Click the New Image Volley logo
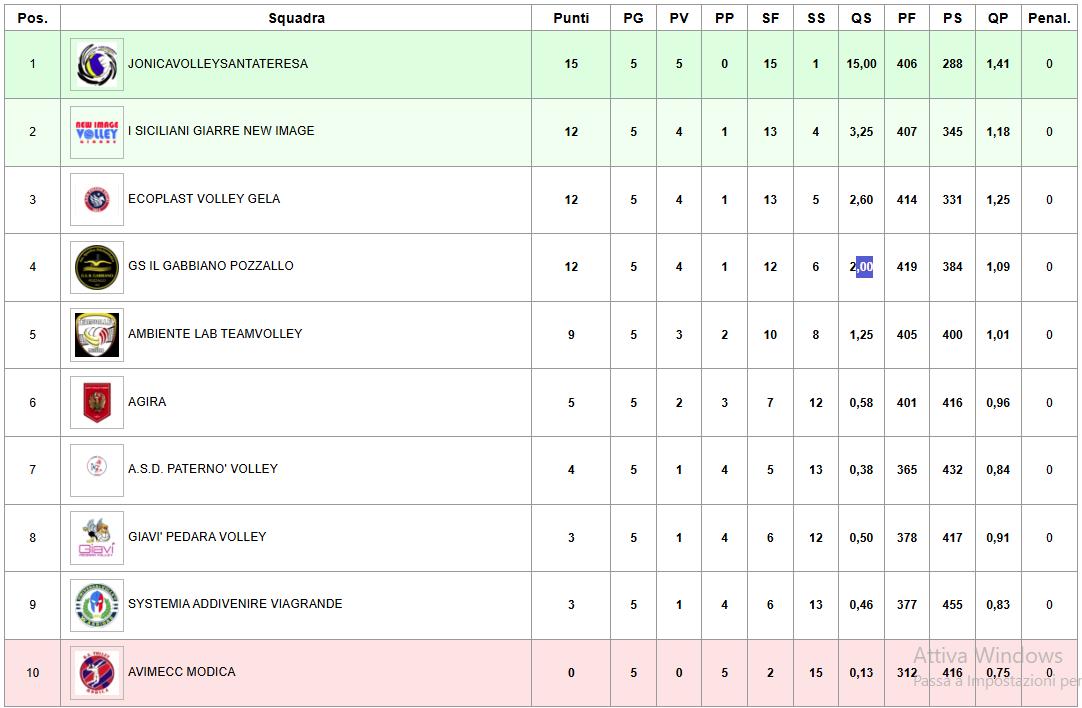Viewport: 1082px width, 708px height. point(97,132)
